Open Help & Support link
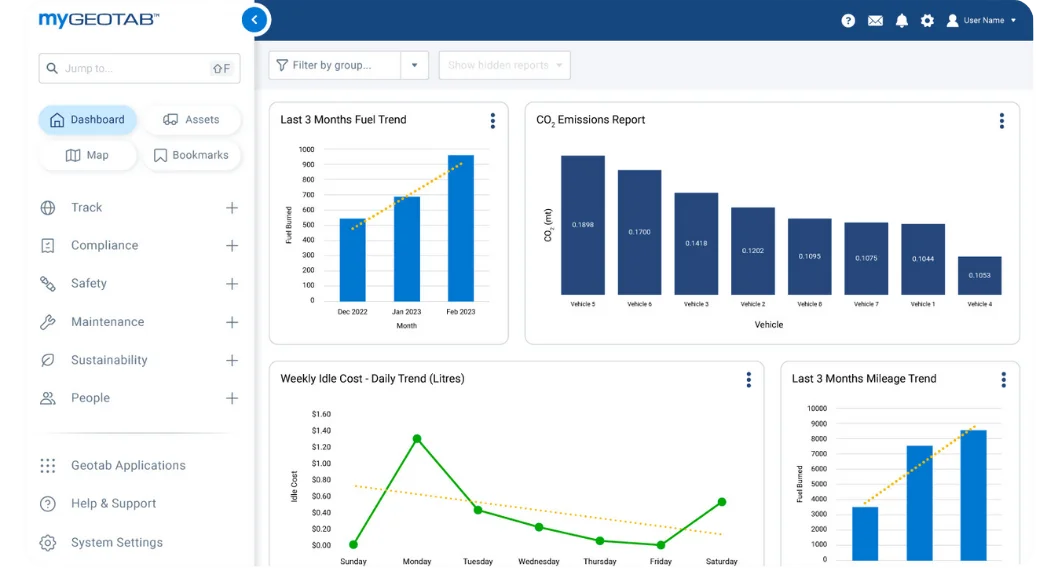Viewport: 1058px width, 568px height. pos(113,504)
